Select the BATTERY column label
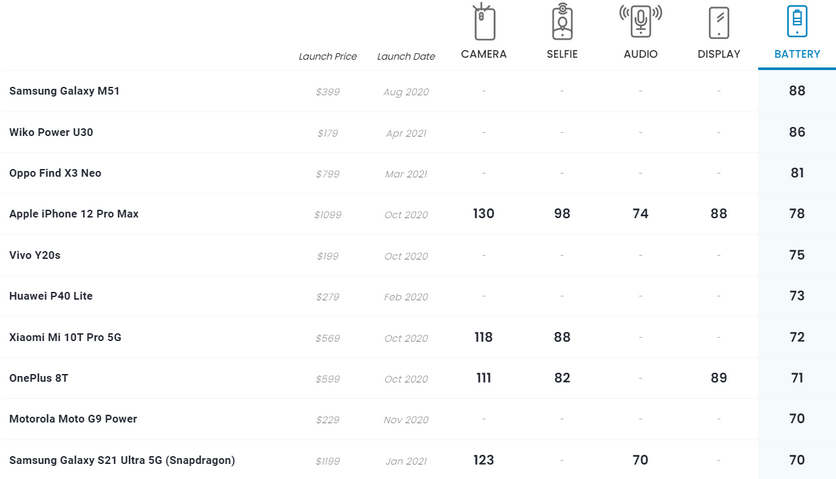This screenshot has height=479, width=836. point(797,54)
